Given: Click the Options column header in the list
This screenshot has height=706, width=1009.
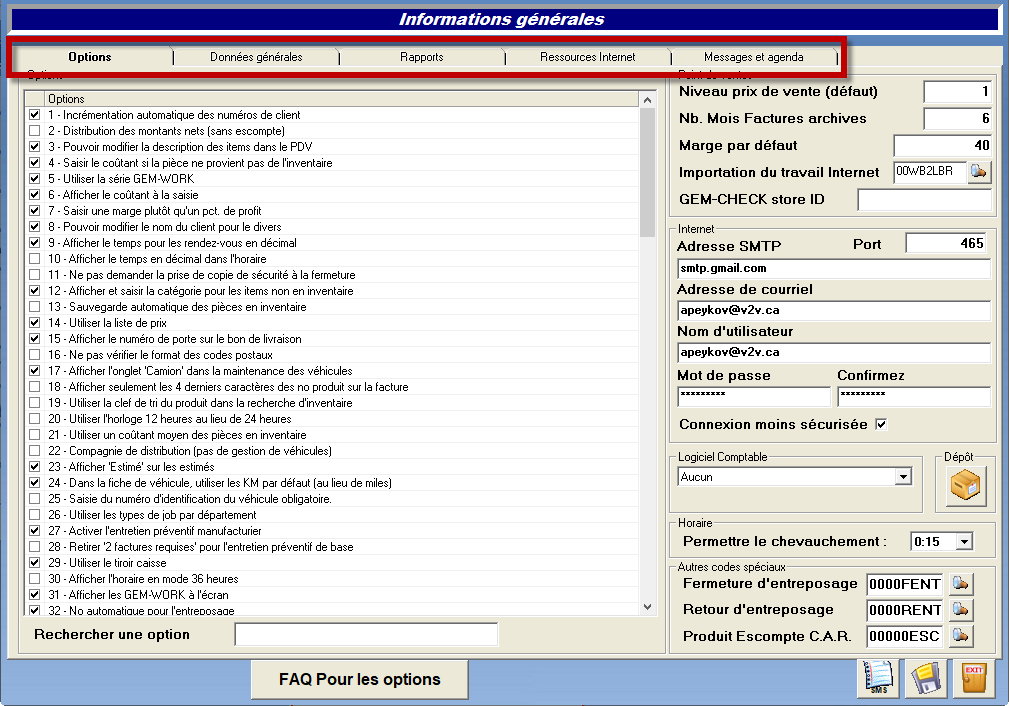Looking at the screenshot, I should tap(342, 98).
